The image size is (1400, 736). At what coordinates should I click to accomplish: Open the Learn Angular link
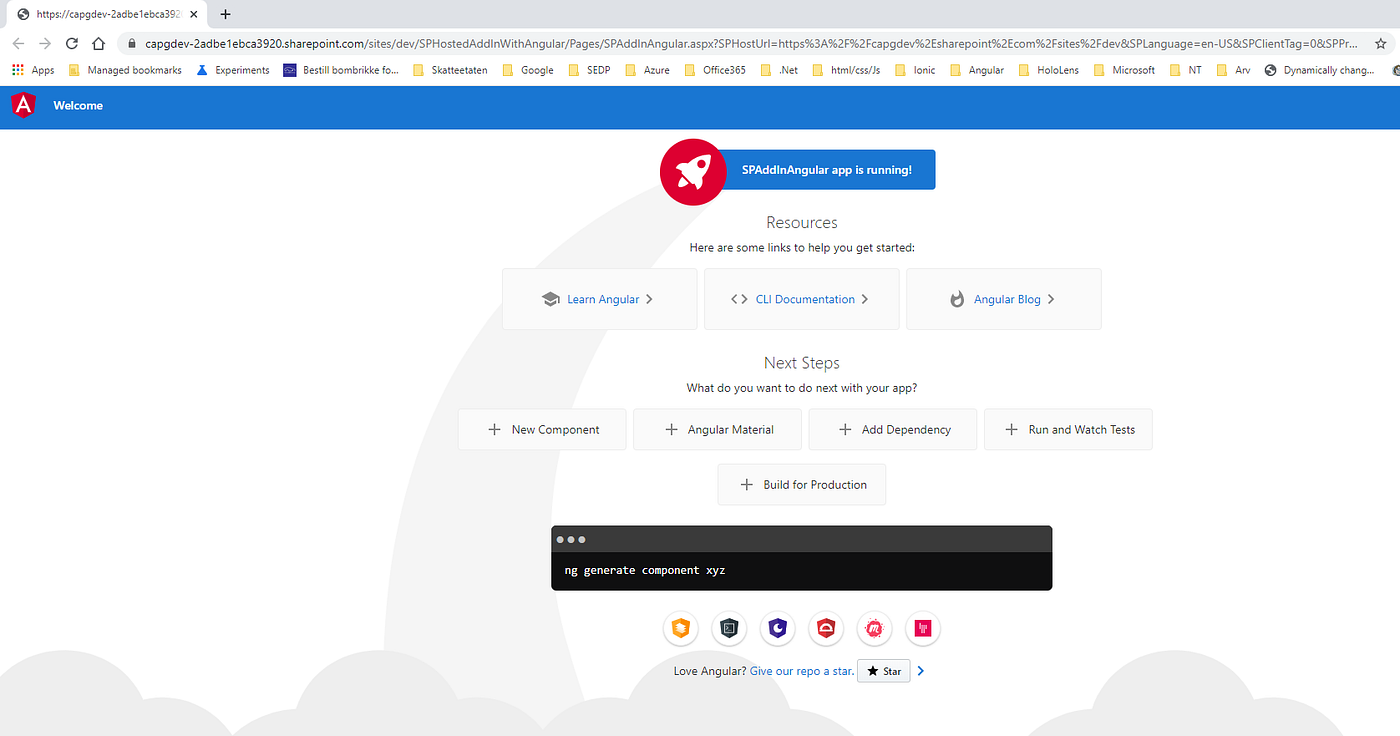click(603, 299)
